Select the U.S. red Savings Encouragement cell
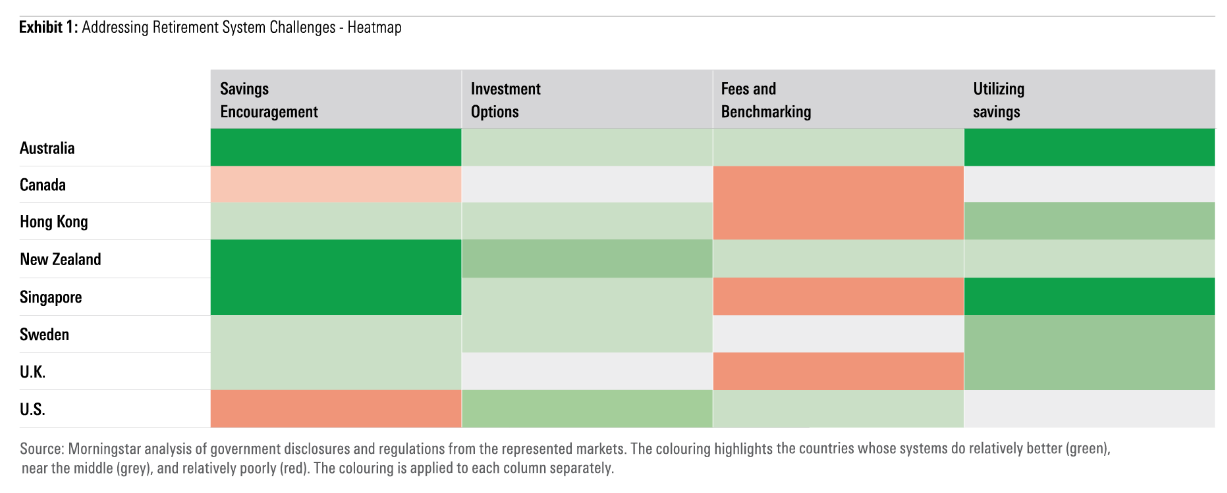 coord(335,409)
